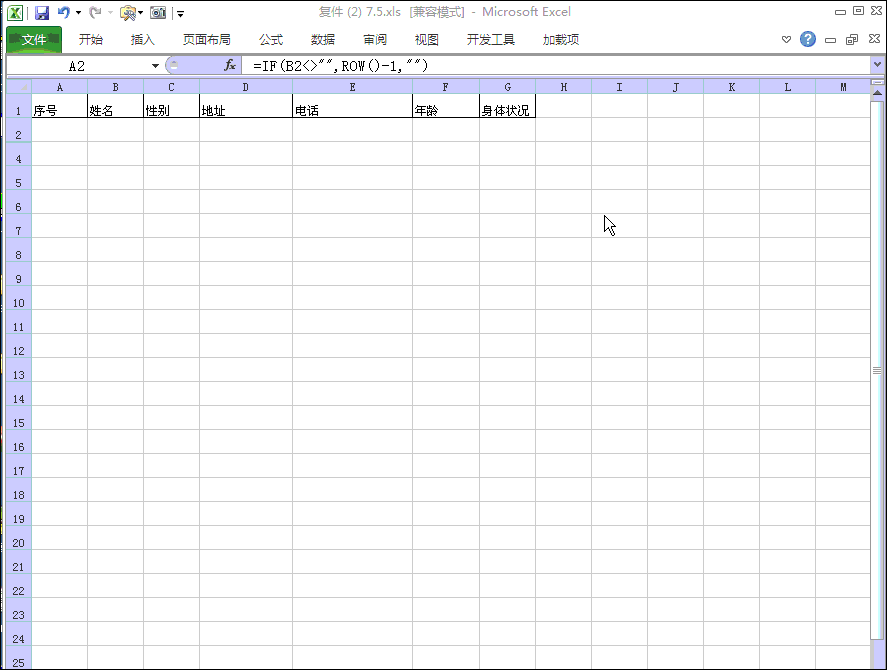Minimize the ribbon with the small chevron

[786, 40]
